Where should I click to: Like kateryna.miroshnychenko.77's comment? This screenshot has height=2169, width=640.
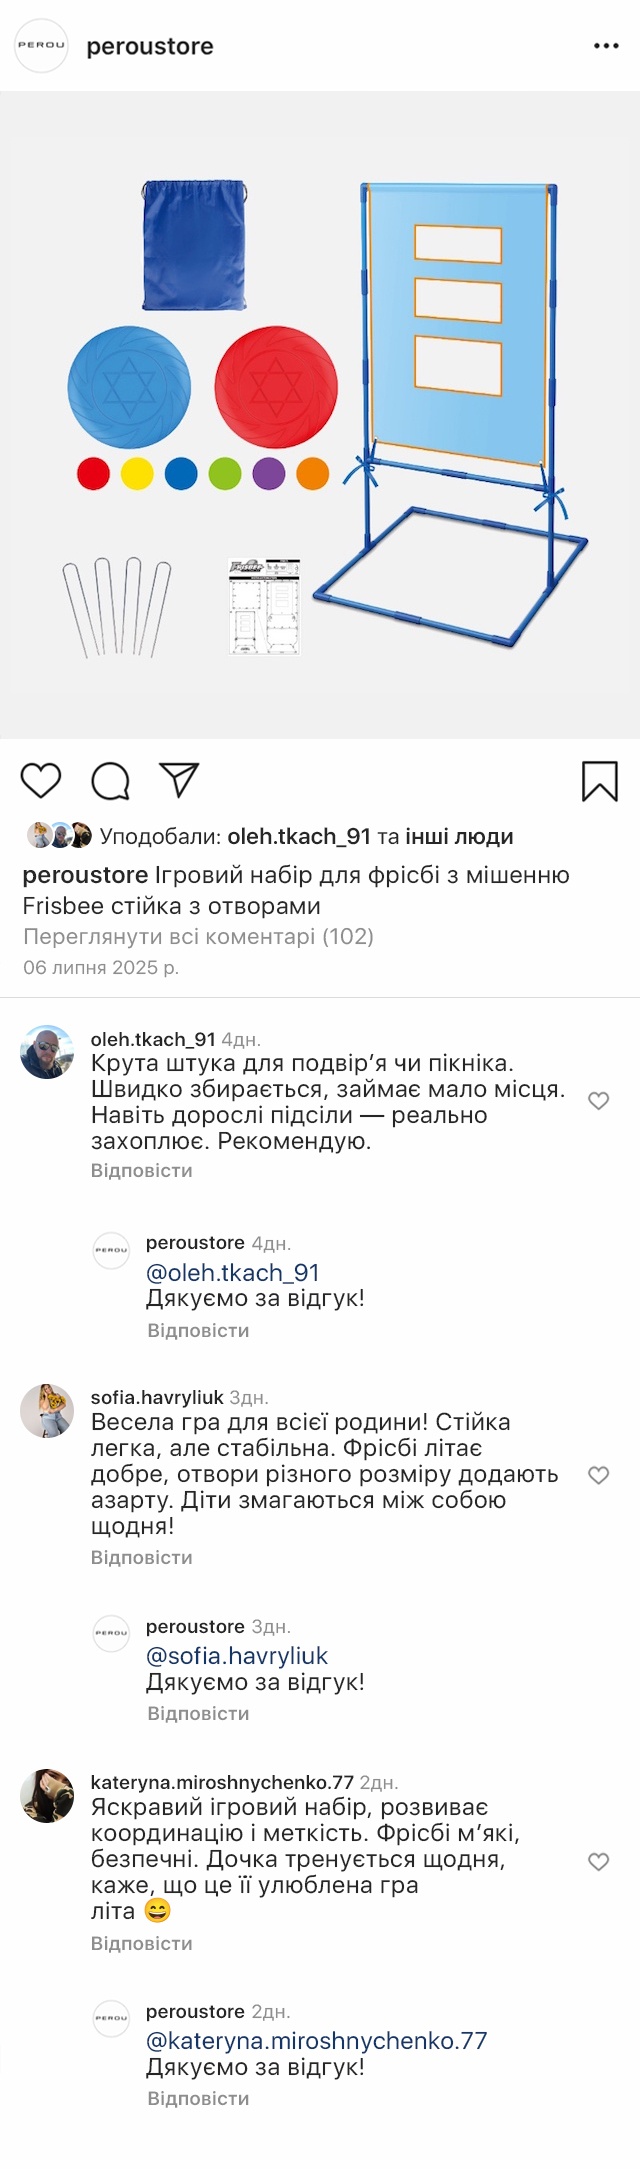pyautogui.click(x=599, y=1861)
